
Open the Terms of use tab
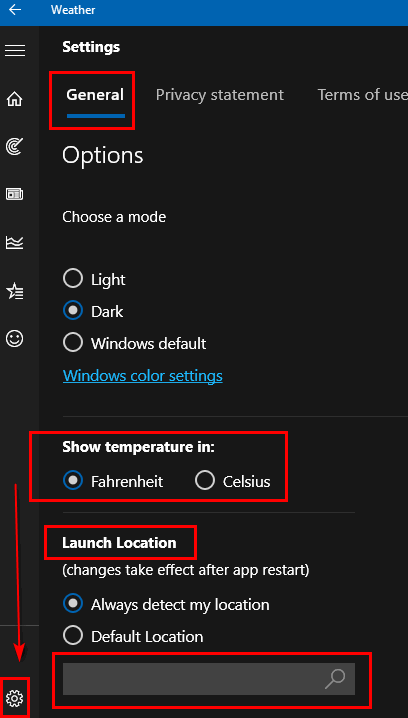pyautogui.click(x=362, y=95)
